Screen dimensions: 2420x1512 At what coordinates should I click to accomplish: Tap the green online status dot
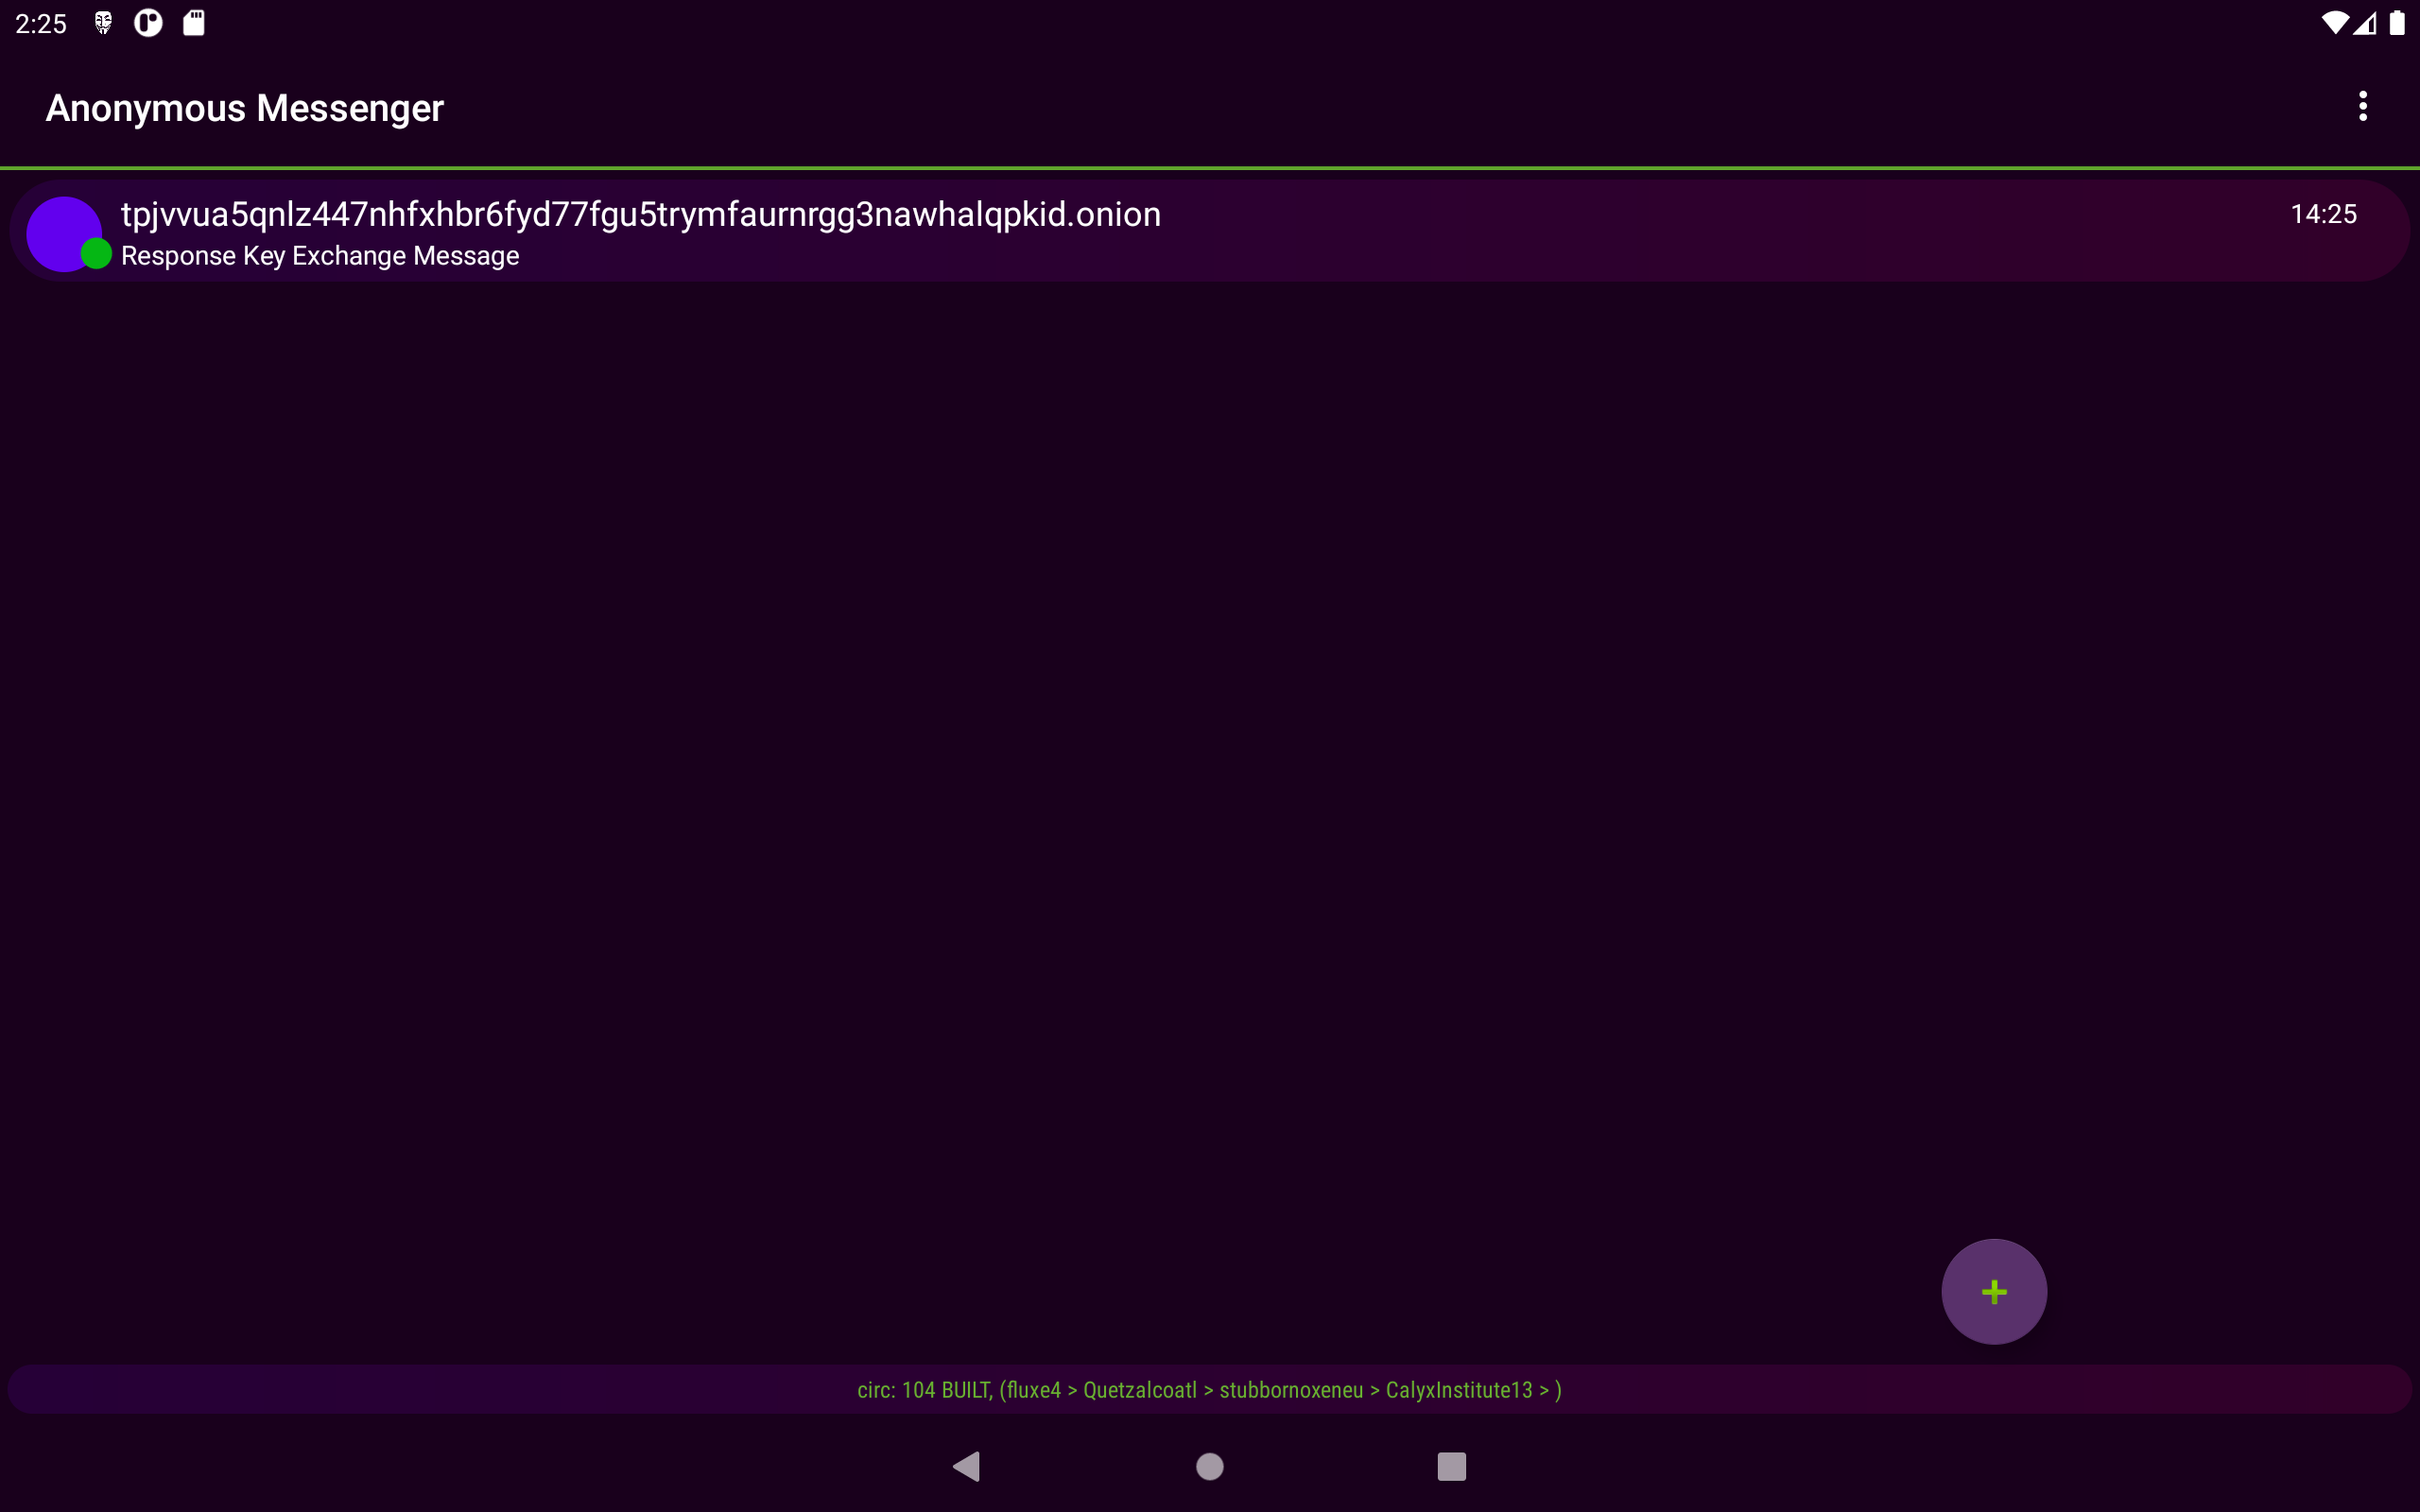click(96, 254)
